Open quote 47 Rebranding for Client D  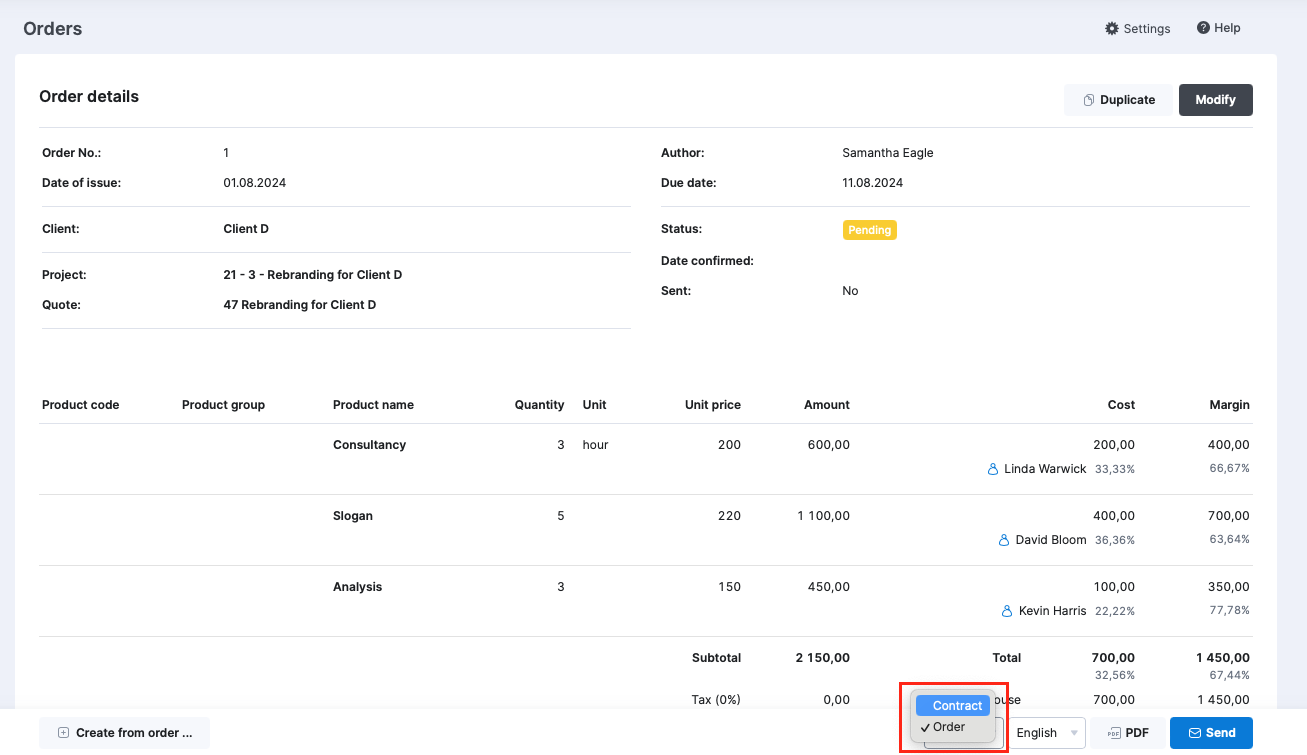[x=300, y=305]
